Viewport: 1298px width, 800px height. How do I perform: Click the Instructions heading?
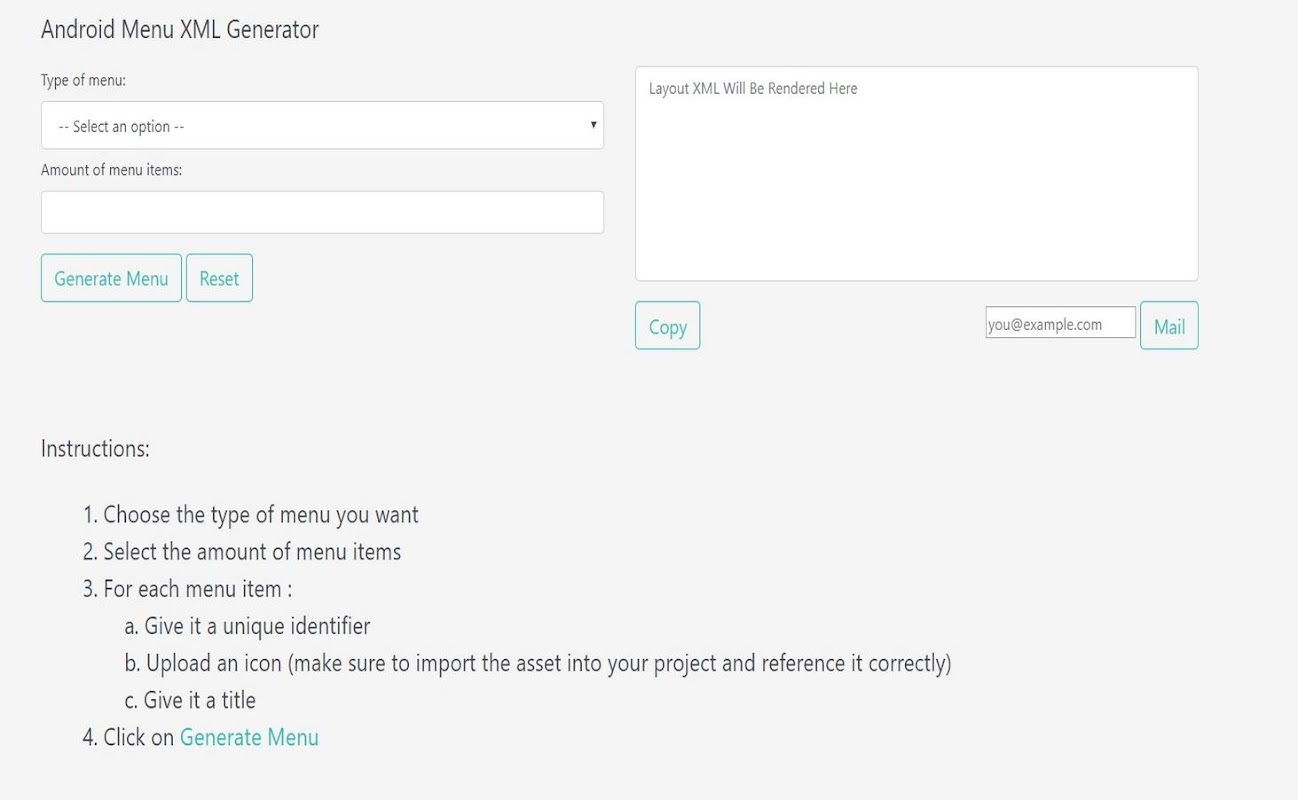(x=95, y=449)
